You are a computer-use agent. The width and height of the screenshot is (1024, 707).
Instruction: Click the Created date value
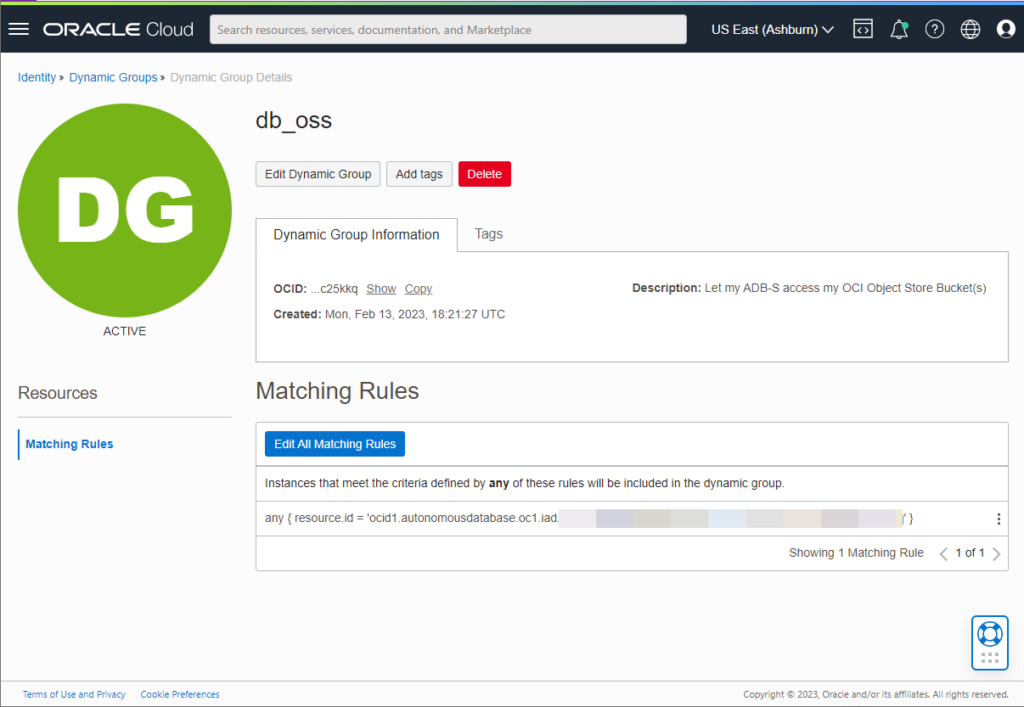[x=415, y=314]
